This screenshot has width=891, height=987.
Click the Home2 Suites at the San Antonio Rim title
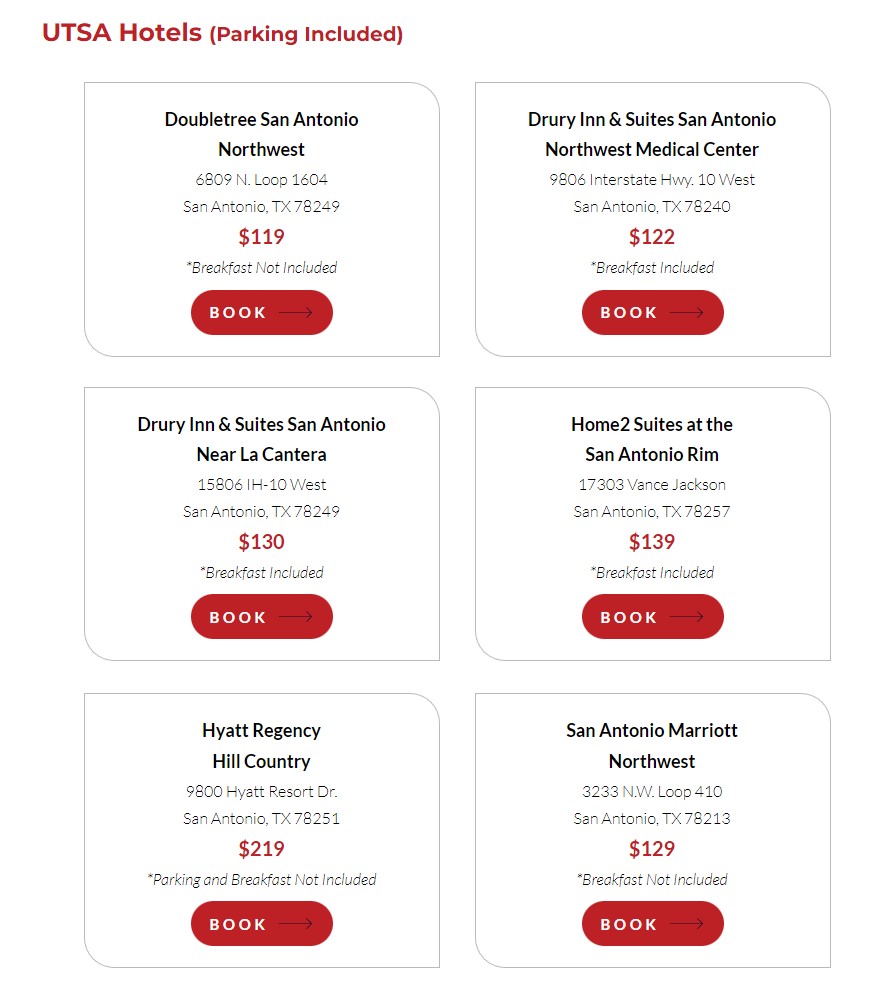tap(652, 439)
